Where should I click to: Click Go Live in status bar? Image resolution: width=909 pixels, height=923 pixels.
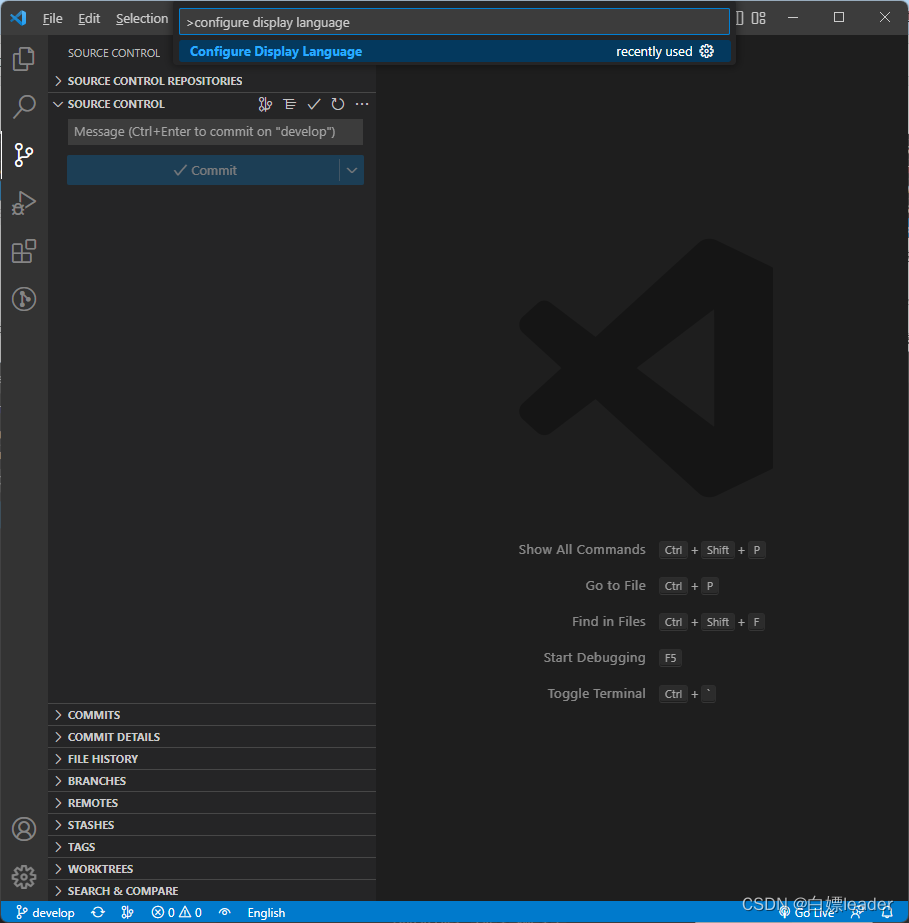[x=807, y=913]
